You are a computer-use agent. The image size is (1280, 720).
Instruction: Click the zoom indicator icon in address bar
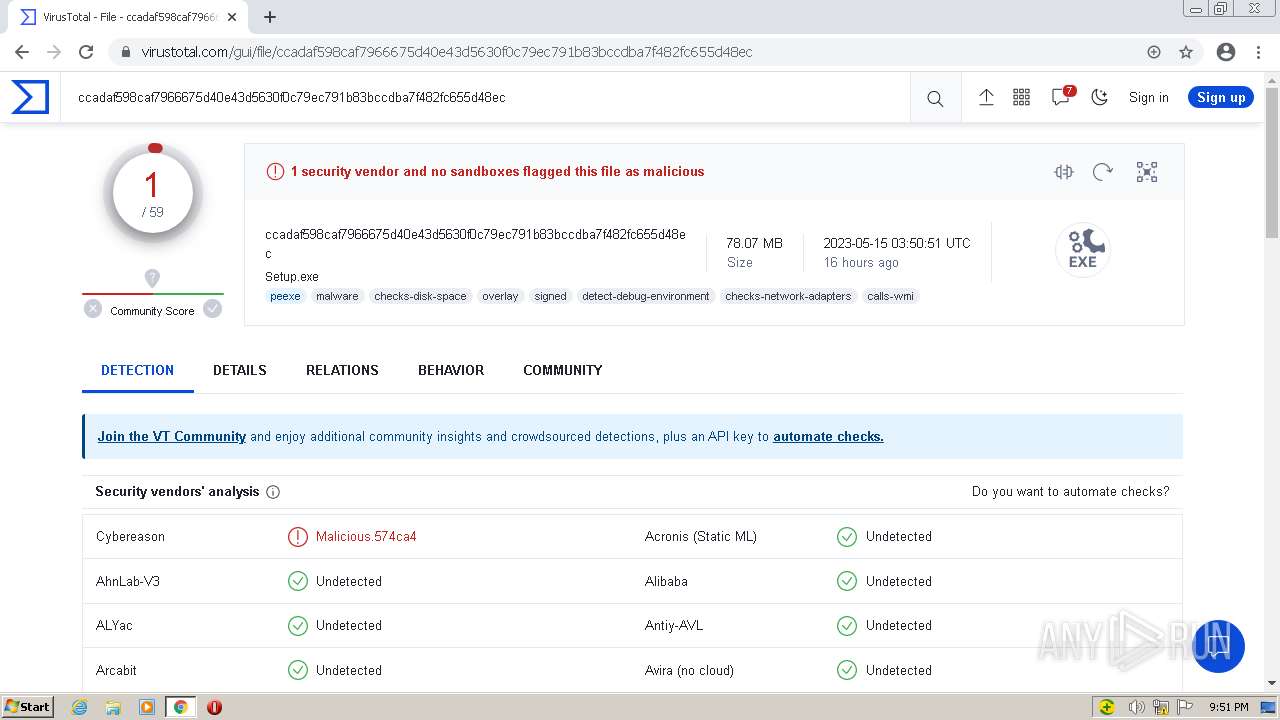(1154, 52)
